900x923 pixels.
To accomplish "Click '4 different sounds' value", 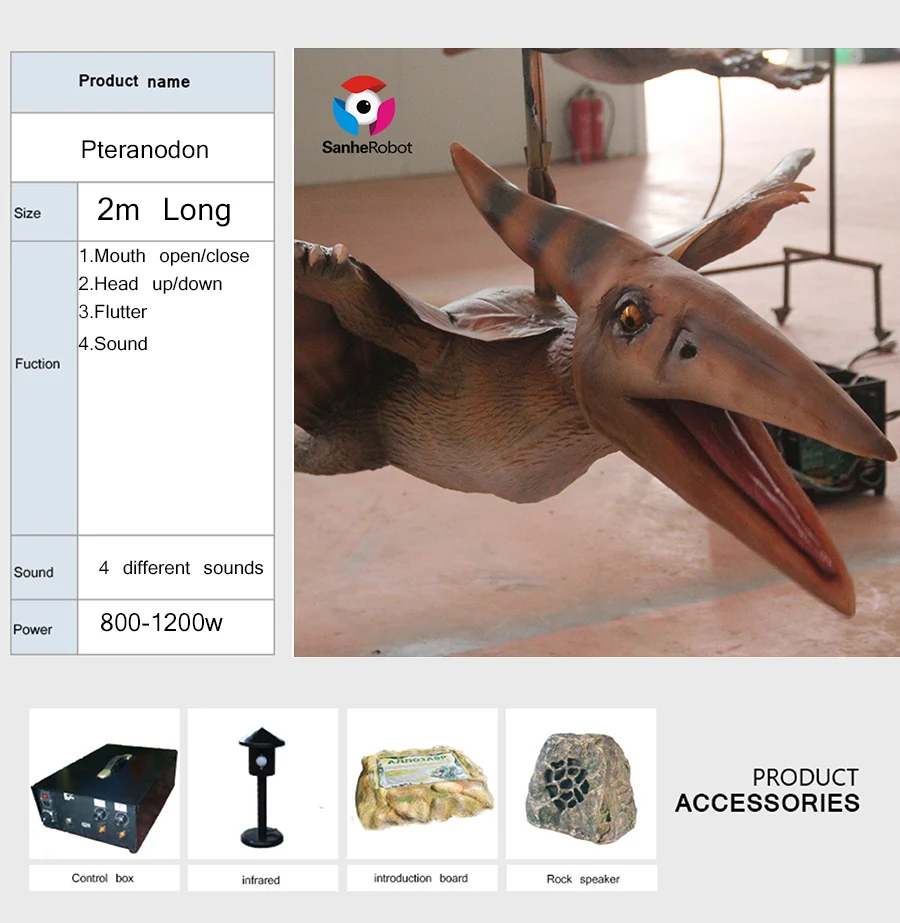I will point(181,568).
